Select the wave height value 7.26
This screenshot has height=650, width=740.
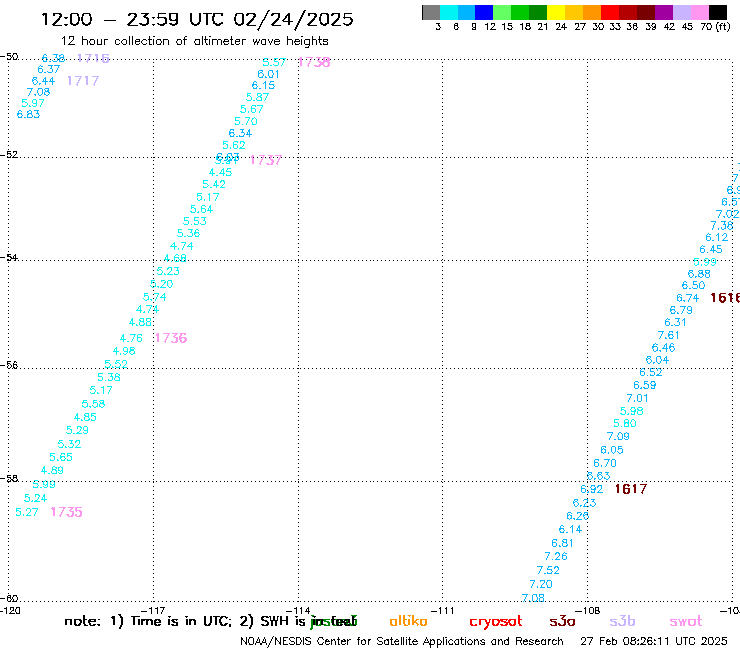click(556, 557)
